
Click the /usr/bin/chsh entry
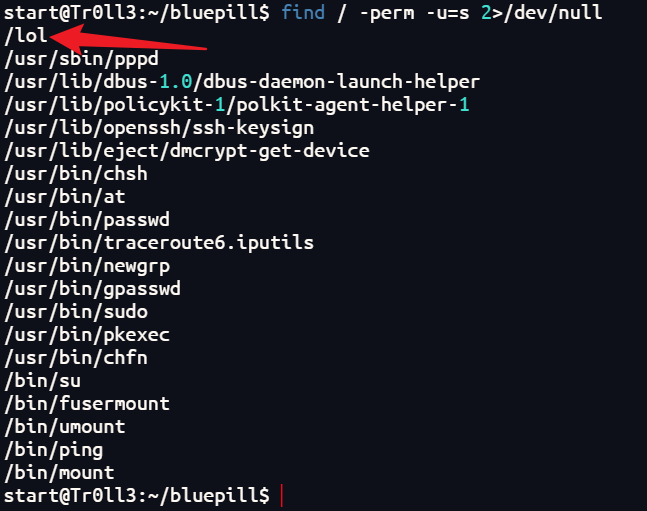[x=76, y=174]
